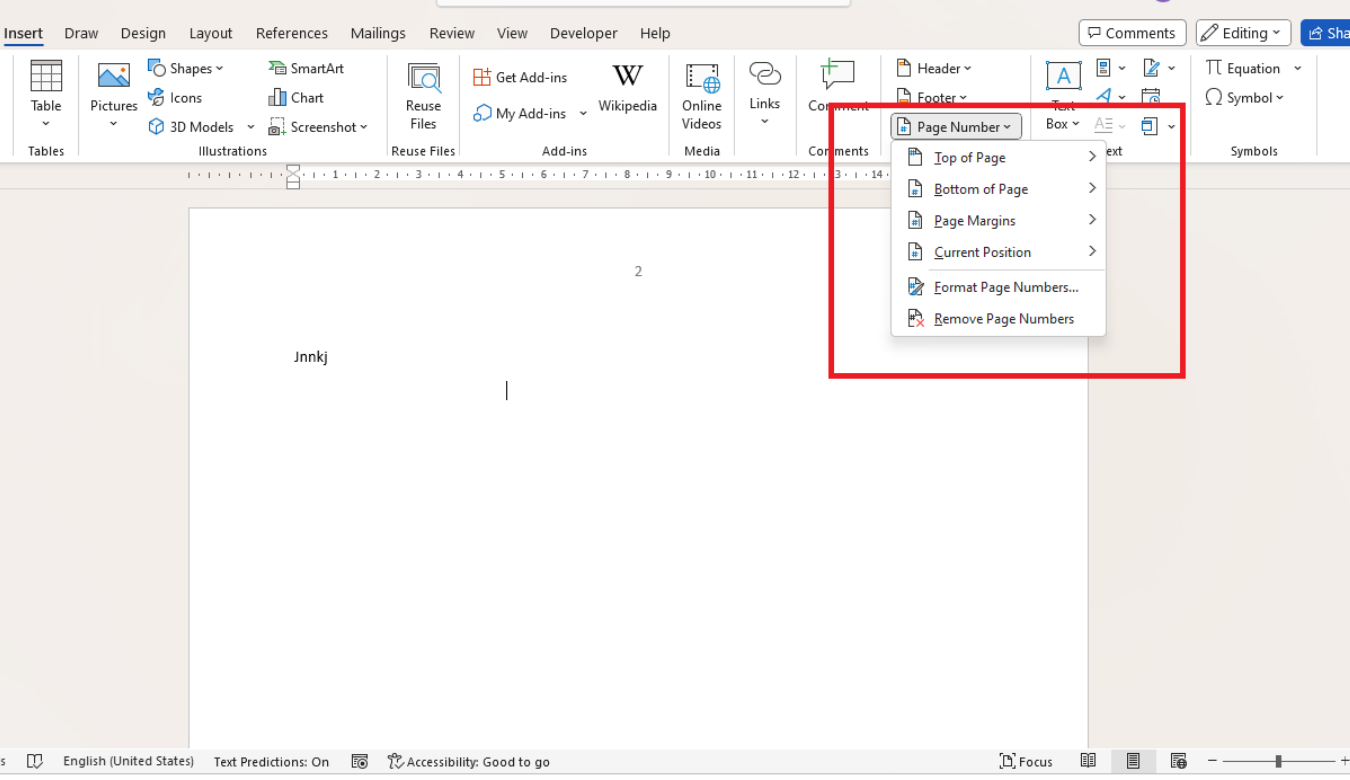Click the 3D Models cube icon
Viewport: 1350px width, 780px height.
click(x=156, y=127)
